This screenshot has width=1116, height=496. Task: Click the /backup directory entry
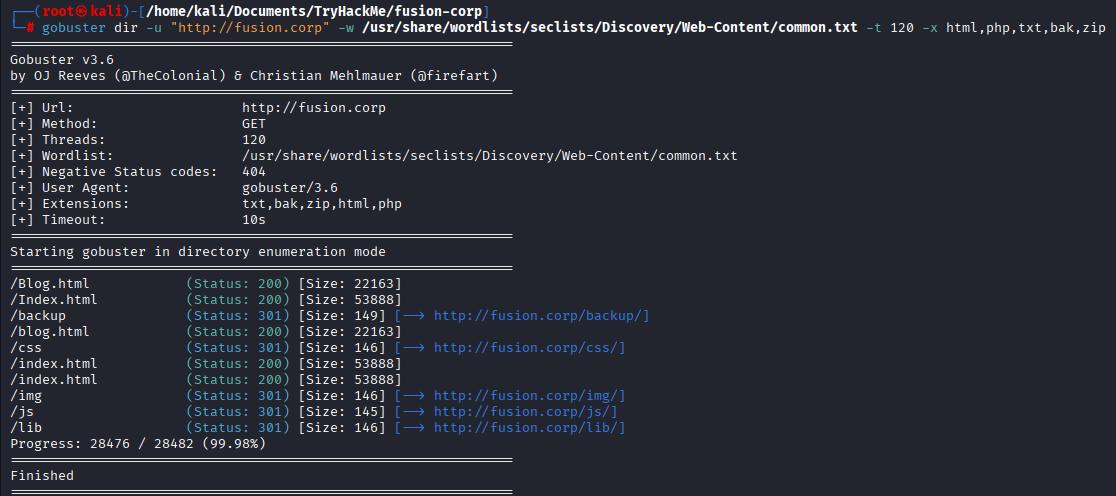pyautogui.click(x=38, y=316)
